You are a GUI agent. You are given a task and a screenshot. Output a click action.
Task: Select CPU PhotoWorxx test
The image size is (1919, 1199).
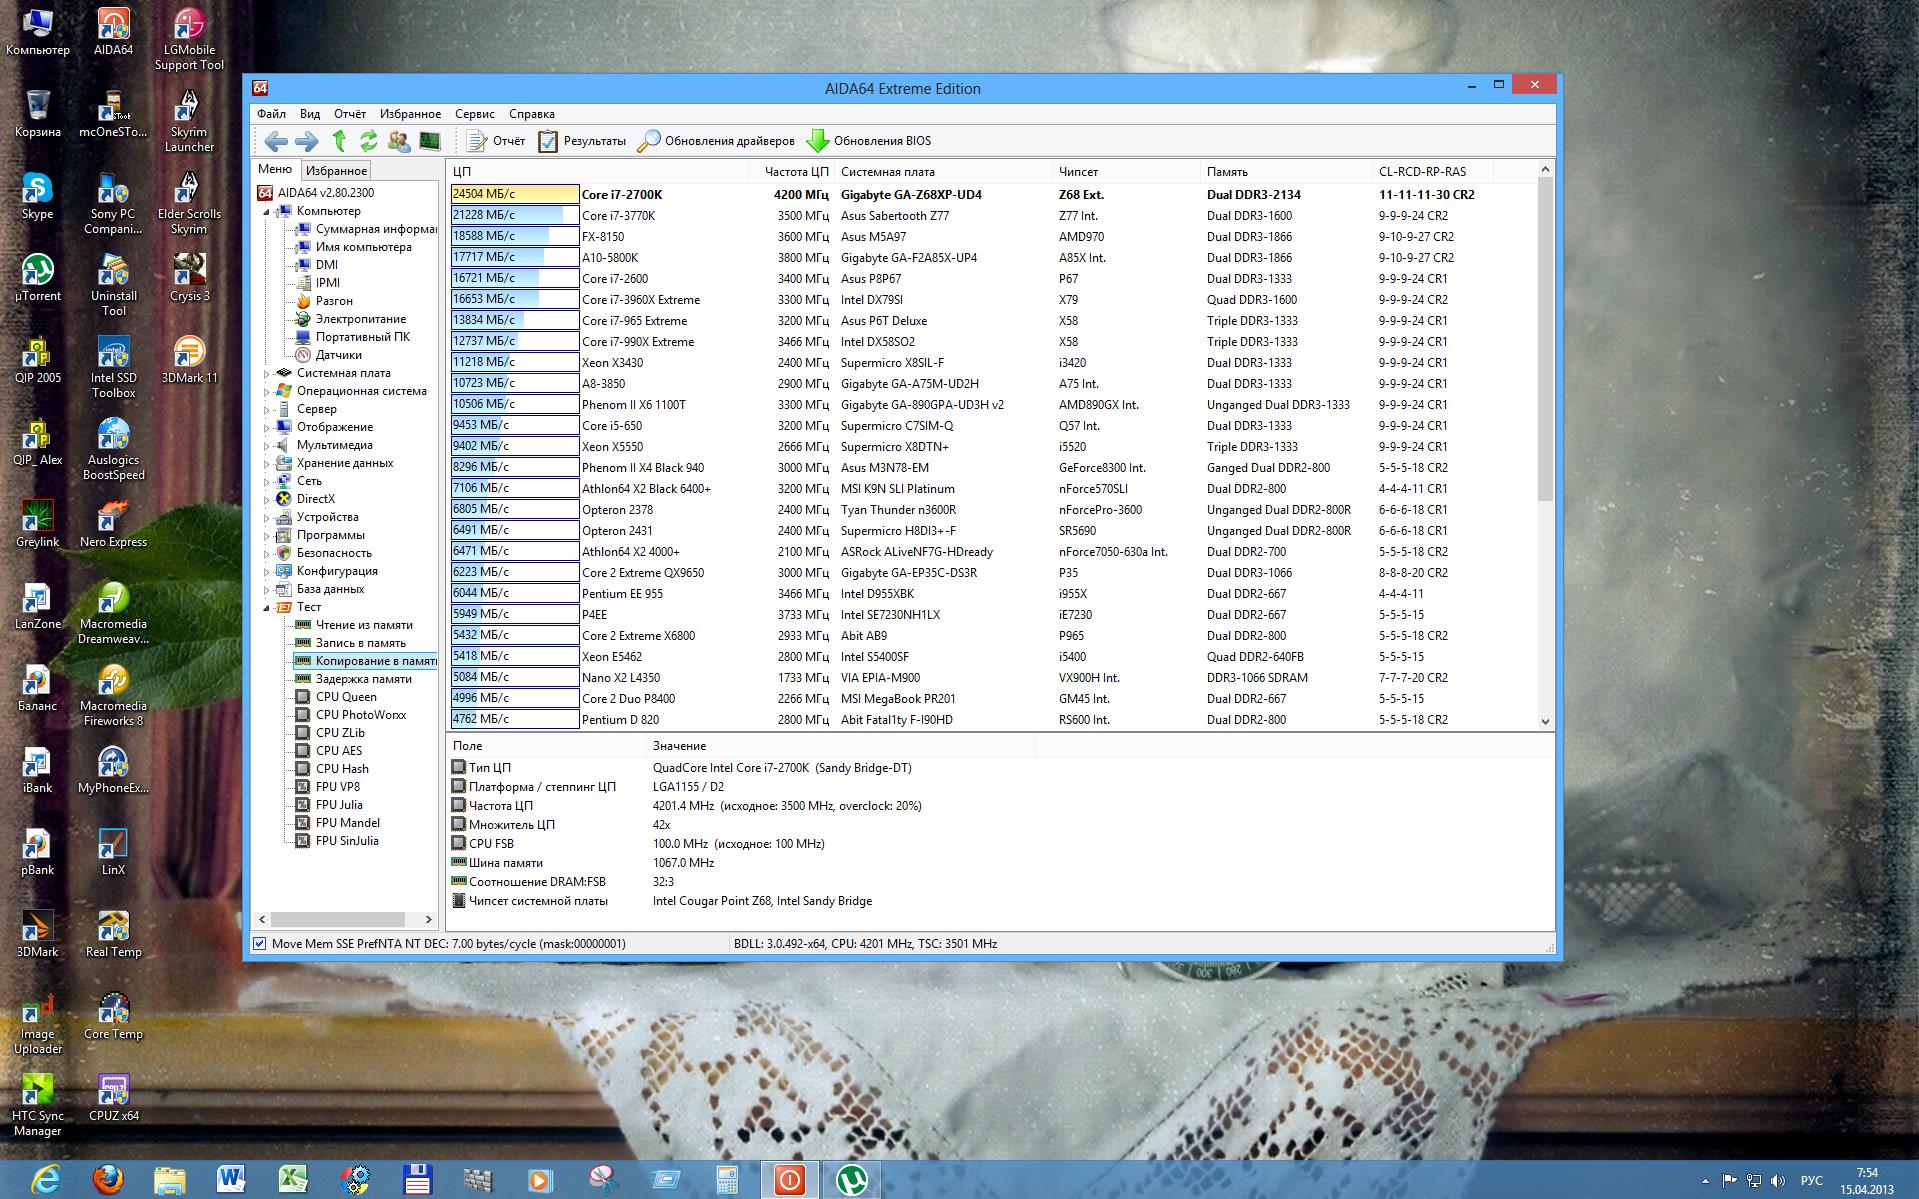(x=361, y=715)
